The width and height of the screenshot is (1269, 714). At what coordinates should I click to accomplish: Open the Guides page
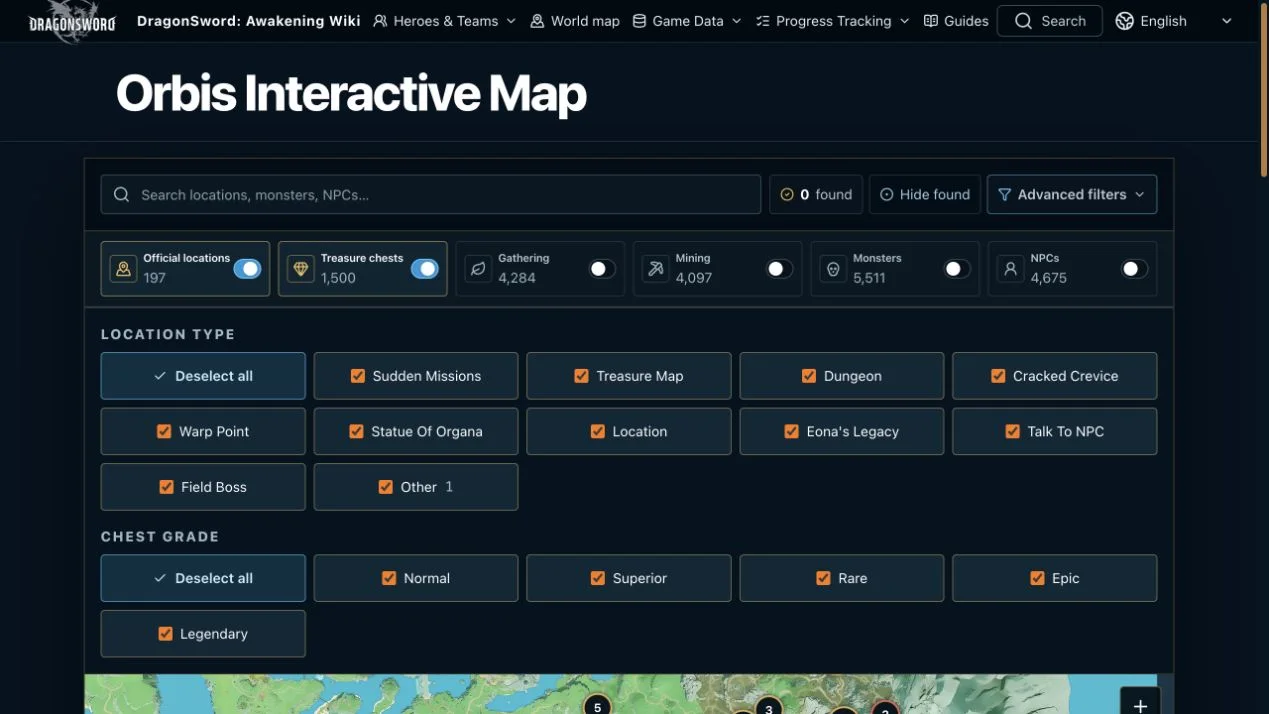[956, 21]
